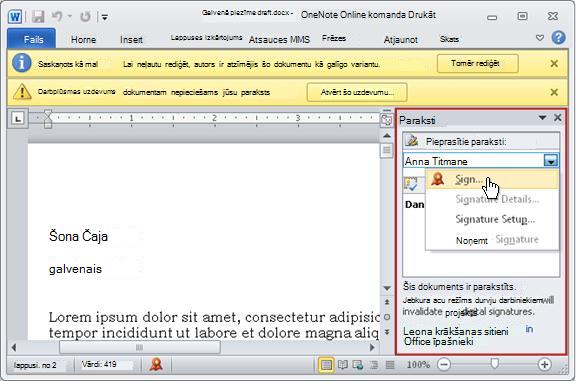Click the Office īpašnieki link text
Image resolution: width=576 pixels, height=381 pixels.
438,342
